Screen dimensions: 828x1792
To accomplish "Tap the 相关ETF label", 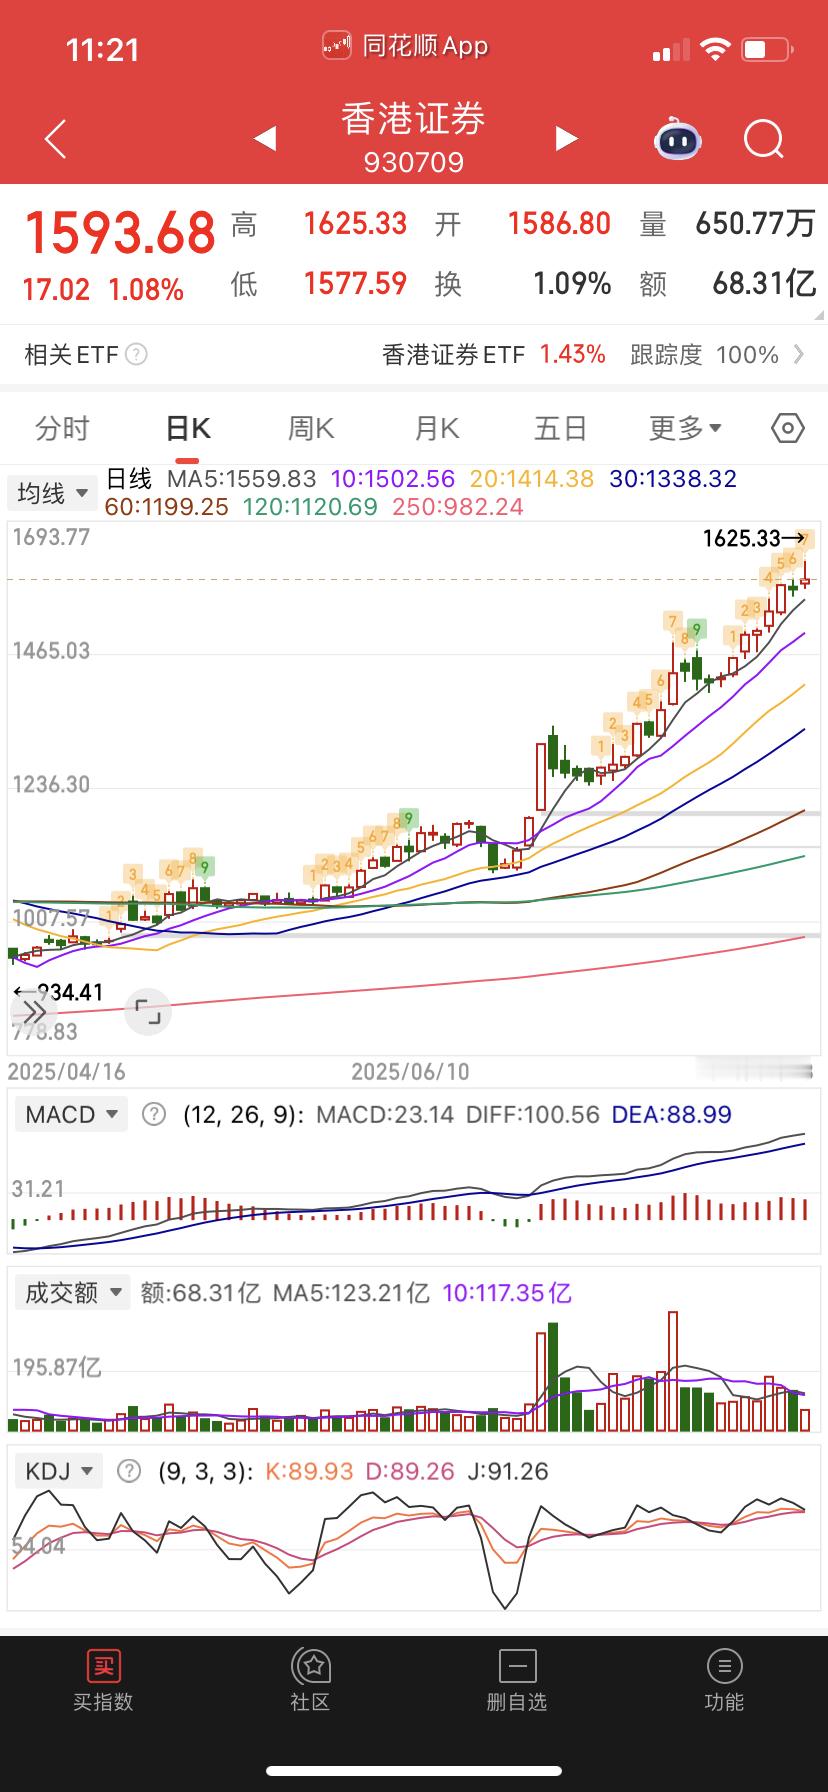I will tap(71, 354).
